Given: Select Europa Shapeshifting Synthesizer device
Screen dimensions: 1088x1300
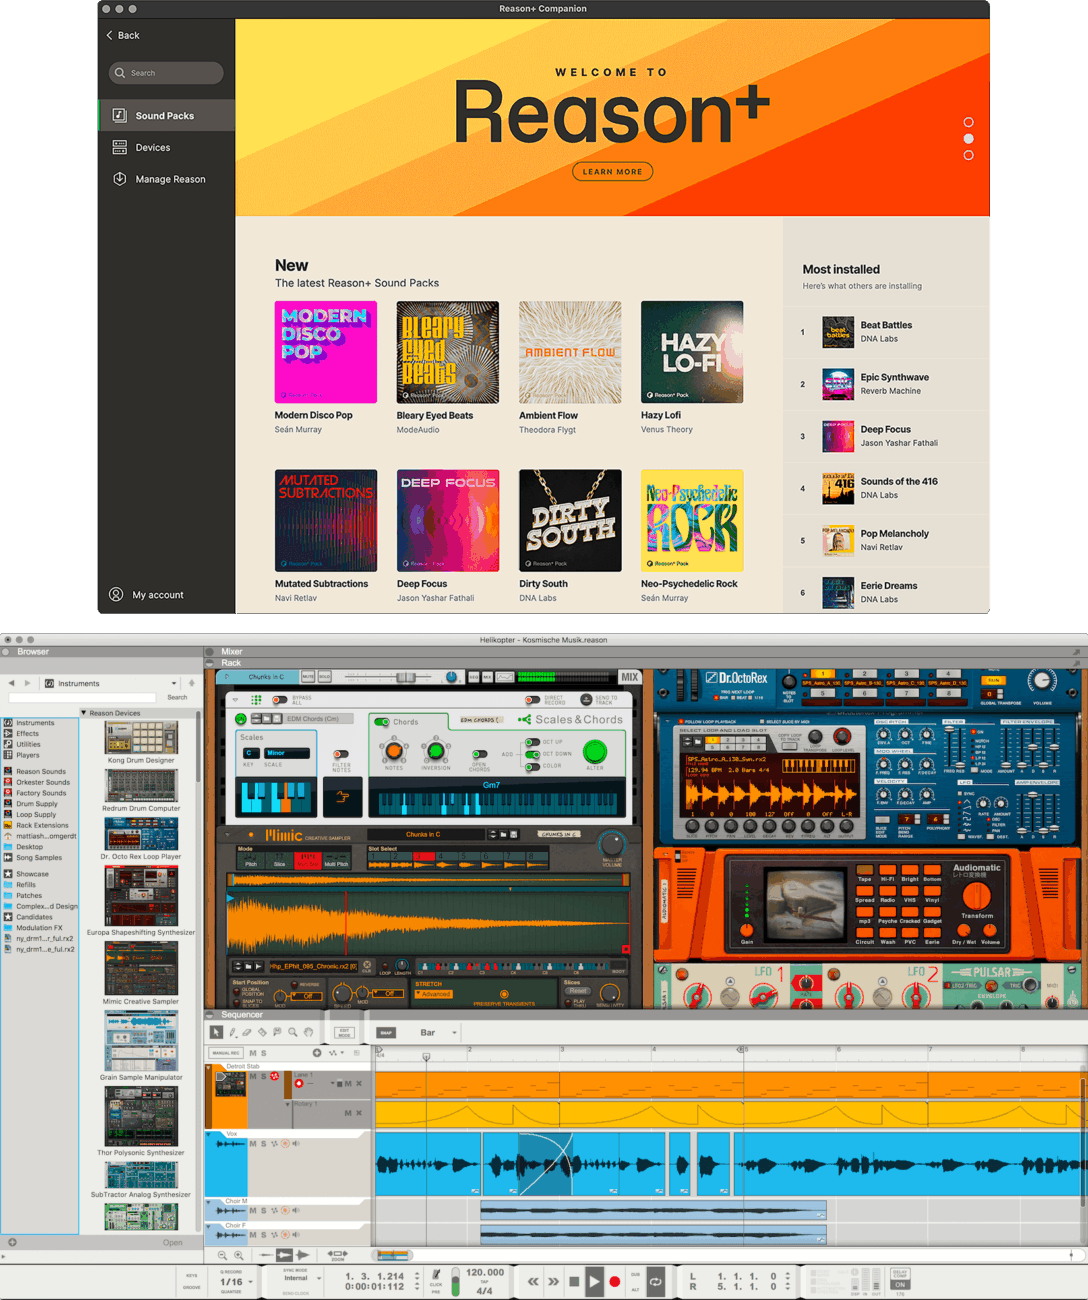Looking at the screenshot, I should (141, 897).
